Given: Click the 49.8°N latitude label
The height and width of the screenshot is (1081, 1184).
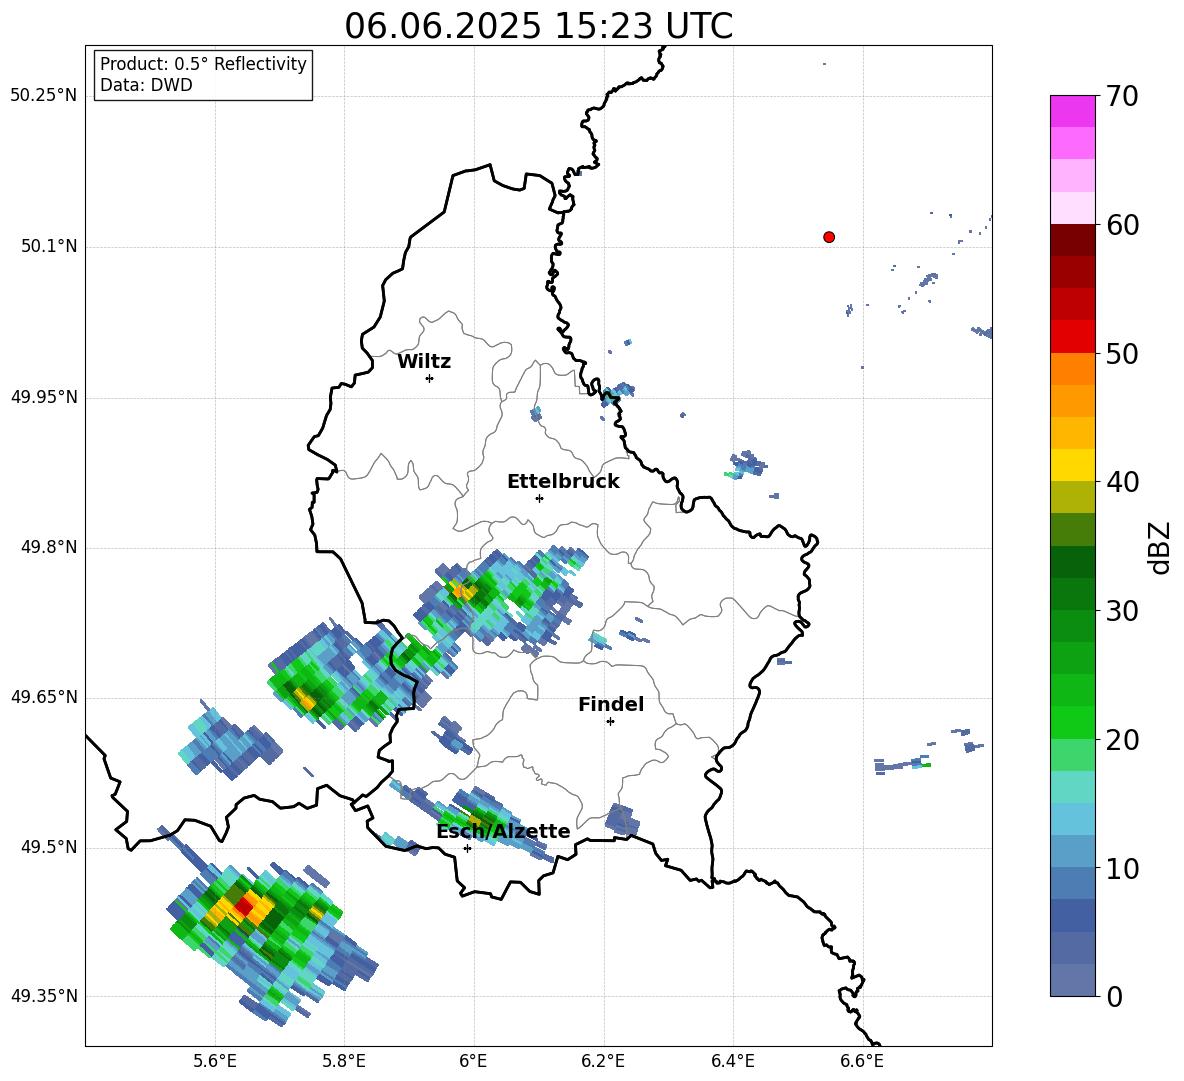Looking at the screenshot, I should tap(49, 547).
